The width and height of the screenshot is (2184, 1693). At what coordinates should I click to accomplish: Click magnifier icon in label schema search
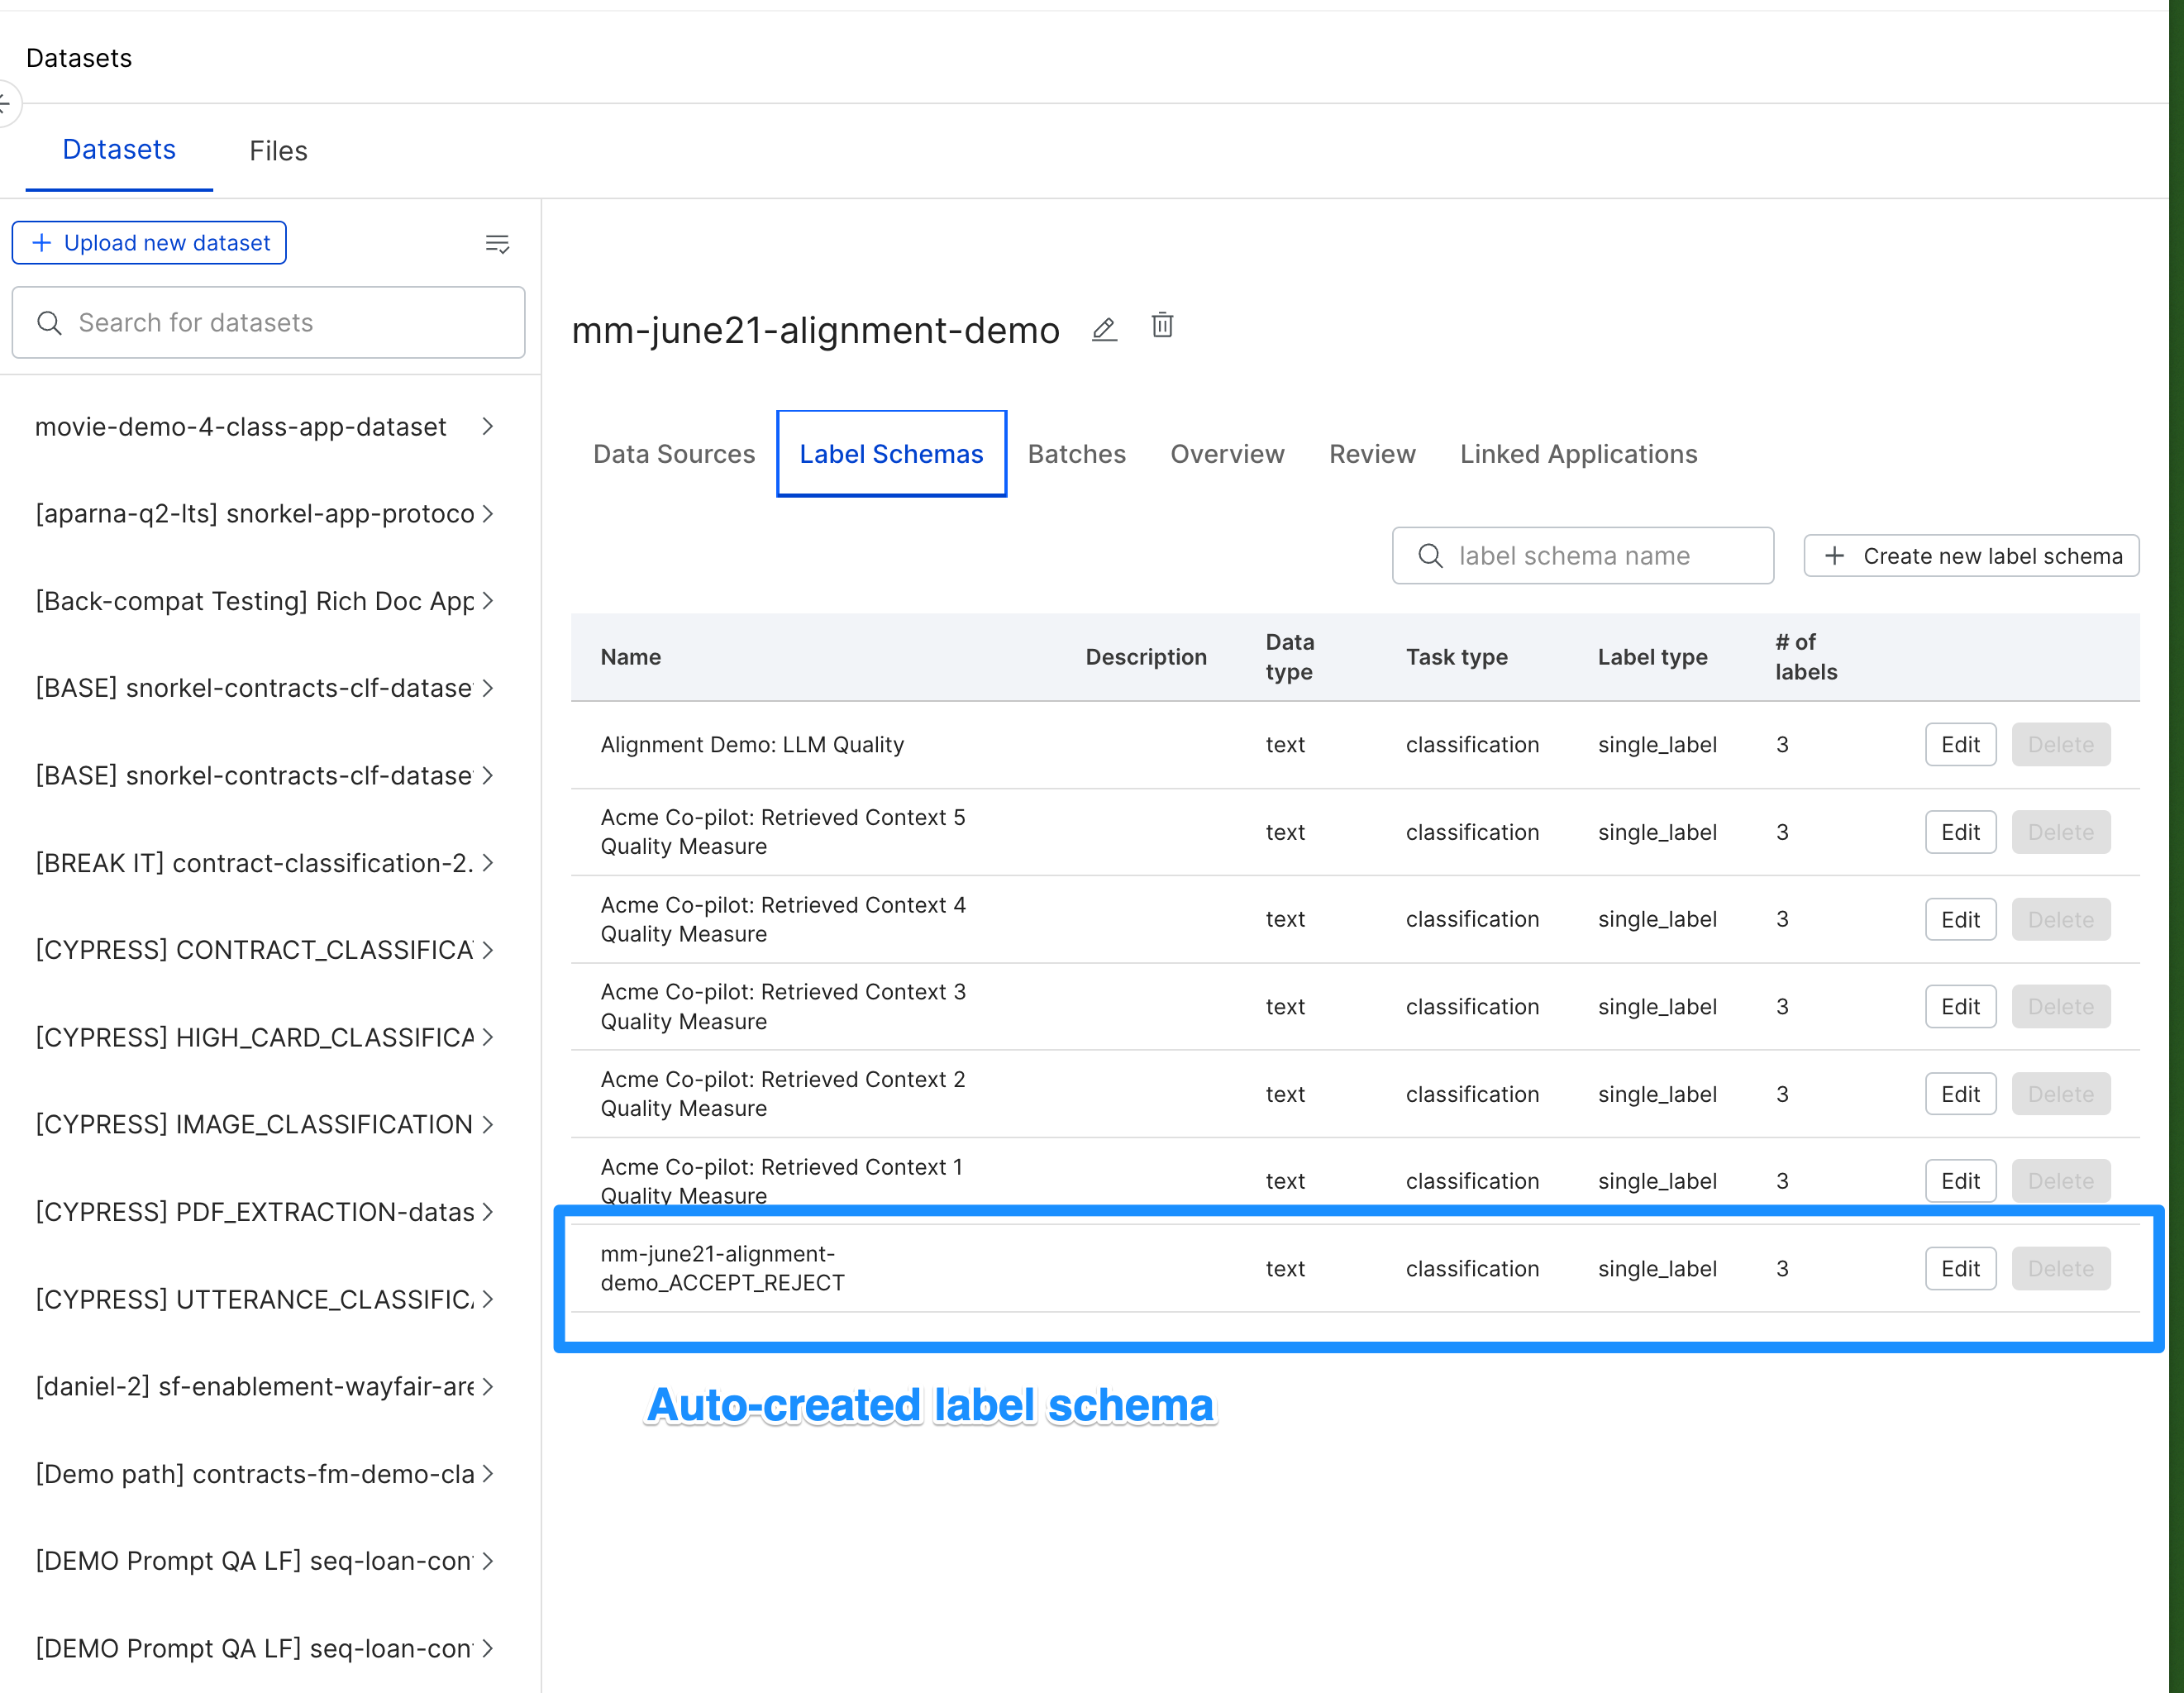1430,556
